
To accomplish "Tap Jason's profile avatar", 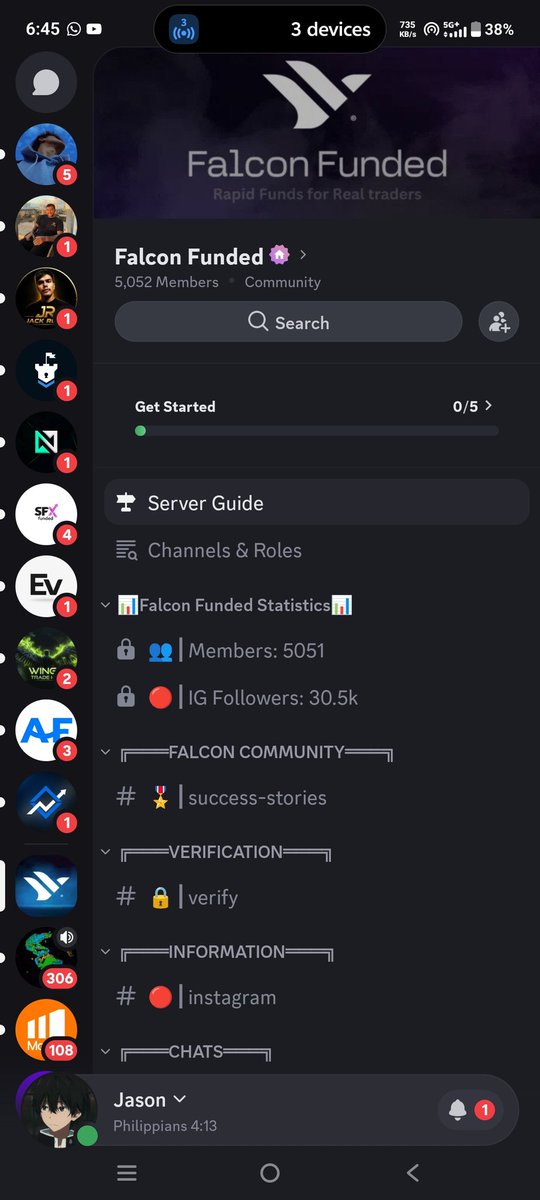I will [x=59, y=1110].
